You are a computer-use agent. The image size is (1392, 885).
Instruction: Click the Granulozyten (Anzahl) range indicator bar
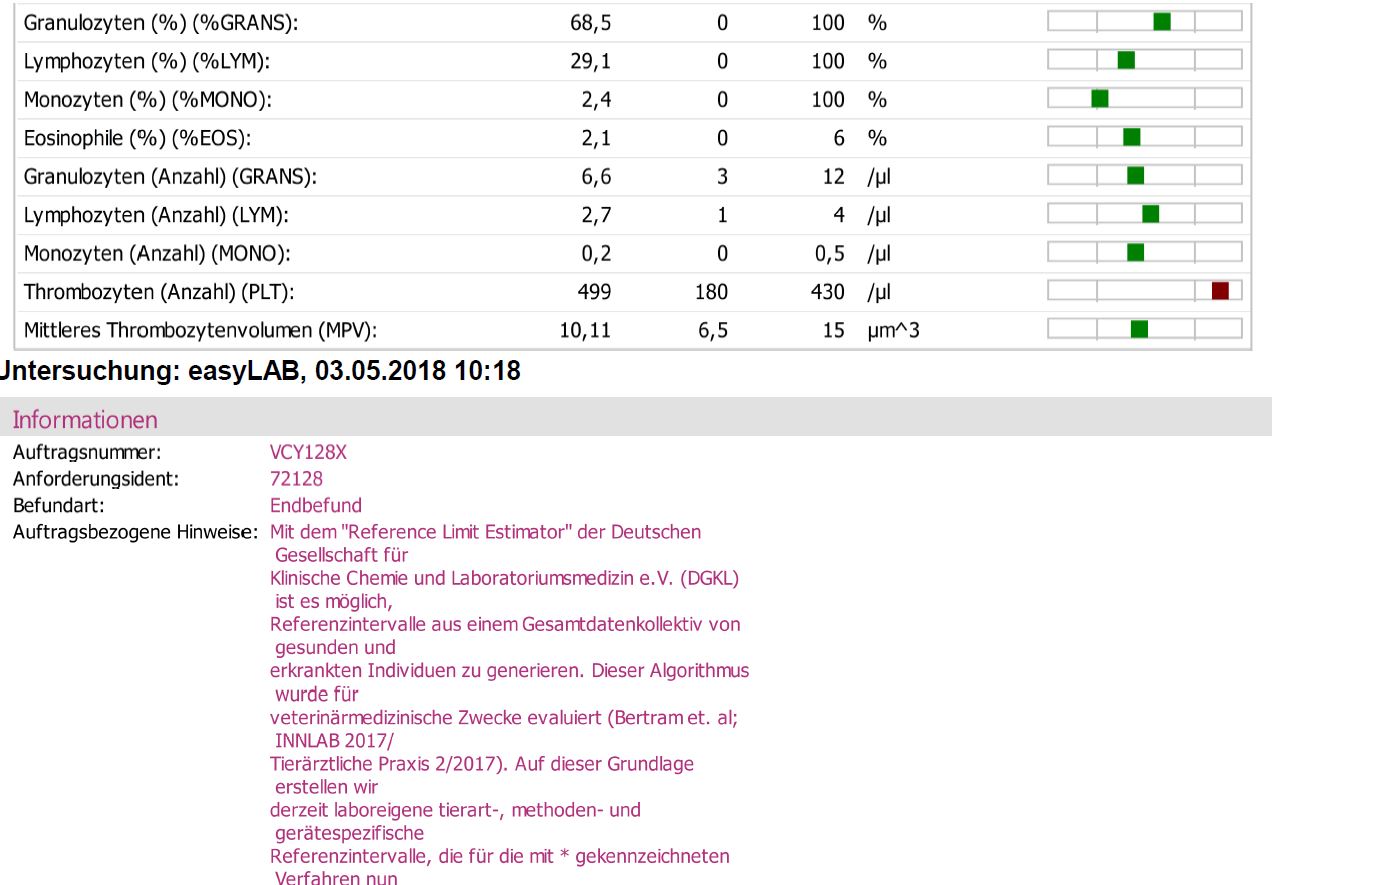pos(1145,175)
